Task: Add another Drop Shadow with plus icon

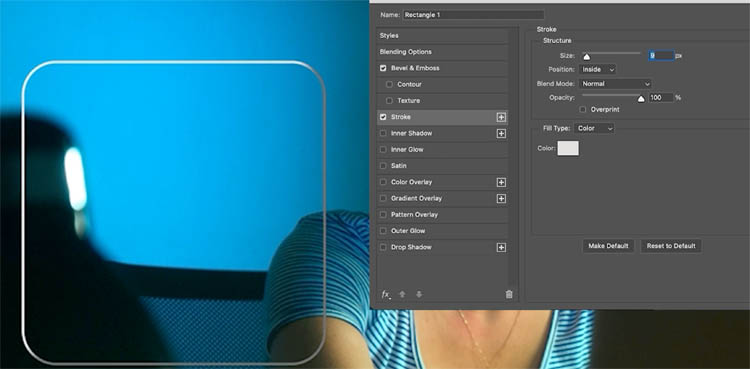Action: coord(501,247)
